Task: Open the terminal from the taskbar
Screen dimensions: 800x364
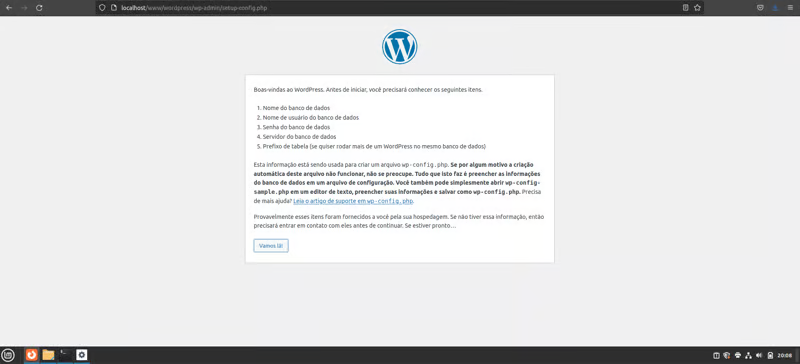Action: (65, 355)
